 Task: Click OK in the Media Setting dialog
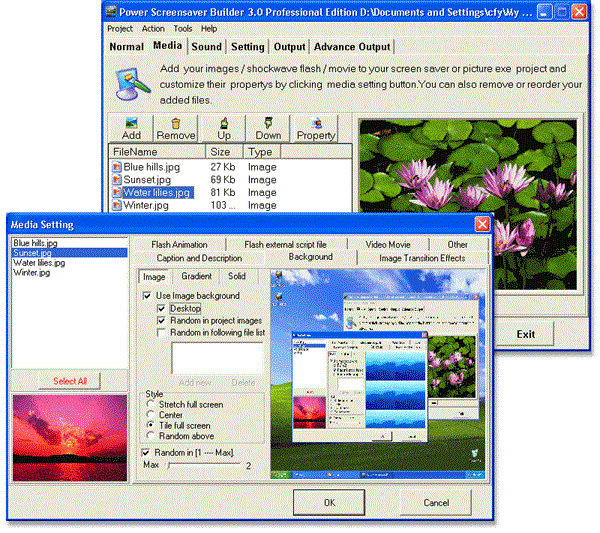[x=329, y=502]
